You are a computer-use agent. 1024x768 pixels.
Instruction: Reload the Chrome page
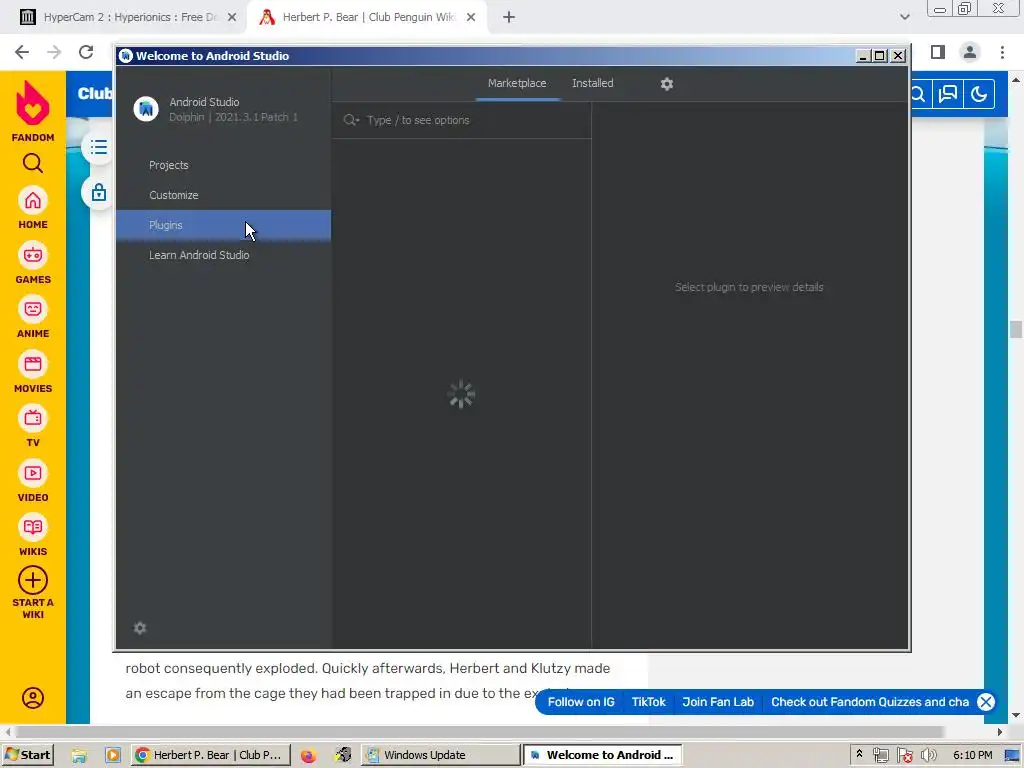(86, 52)
